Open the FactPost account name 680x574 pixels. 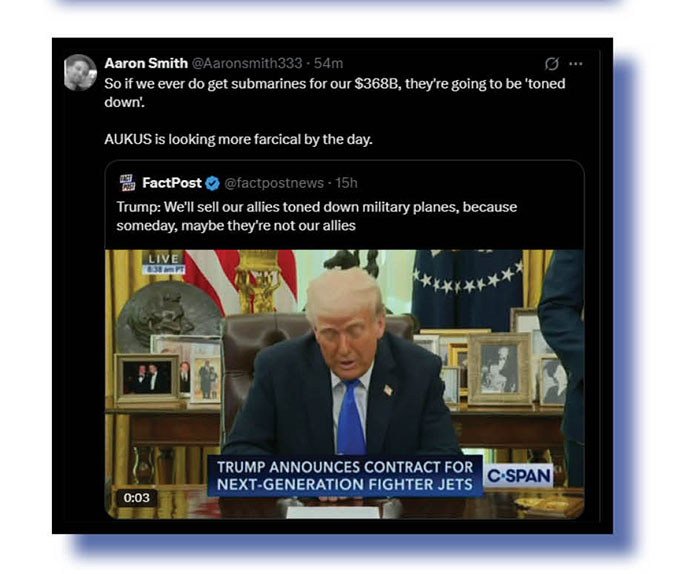coord(172,183)
